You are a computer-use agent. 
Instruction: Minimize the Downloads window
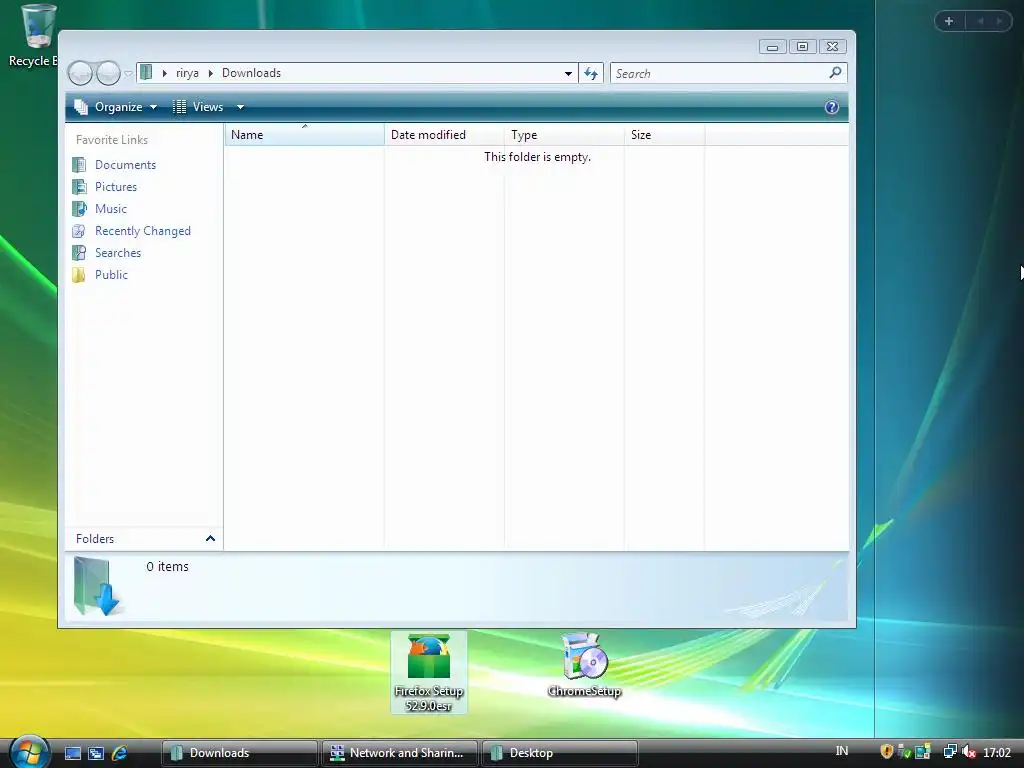(x=773, y=46)
